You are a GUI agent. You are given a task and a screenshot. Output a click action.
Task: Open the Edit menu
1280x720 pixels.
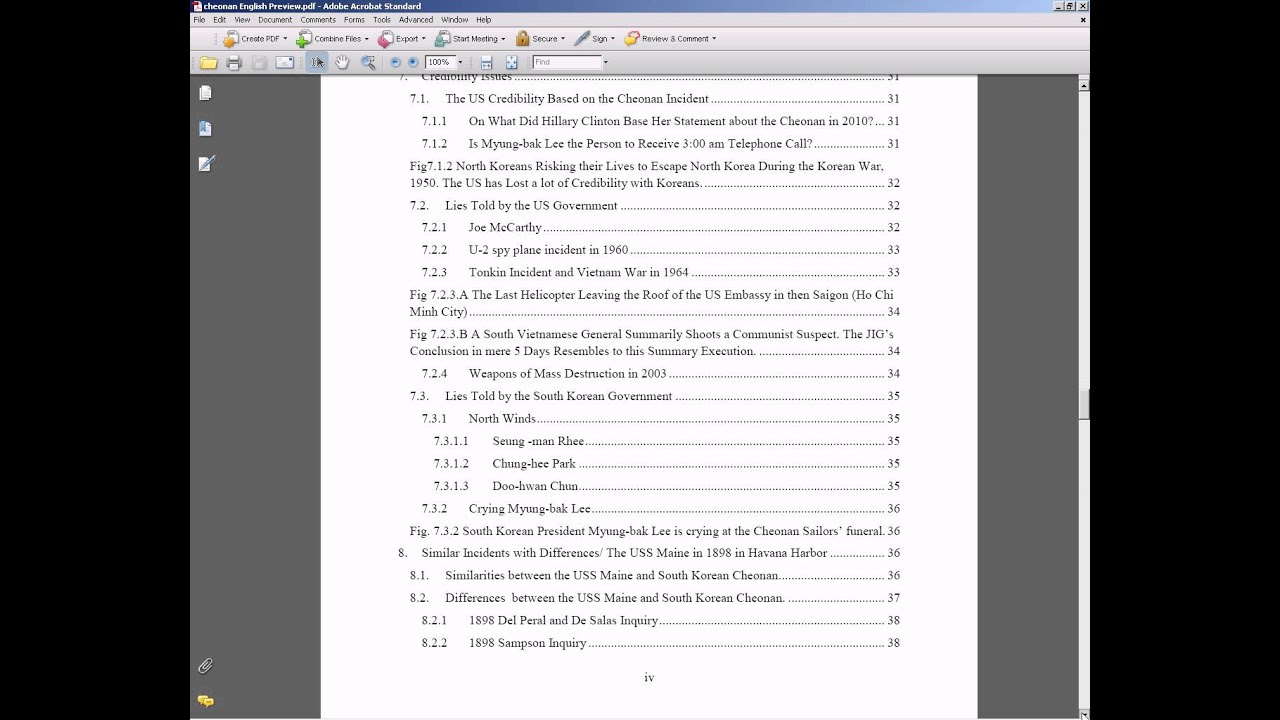219,20
